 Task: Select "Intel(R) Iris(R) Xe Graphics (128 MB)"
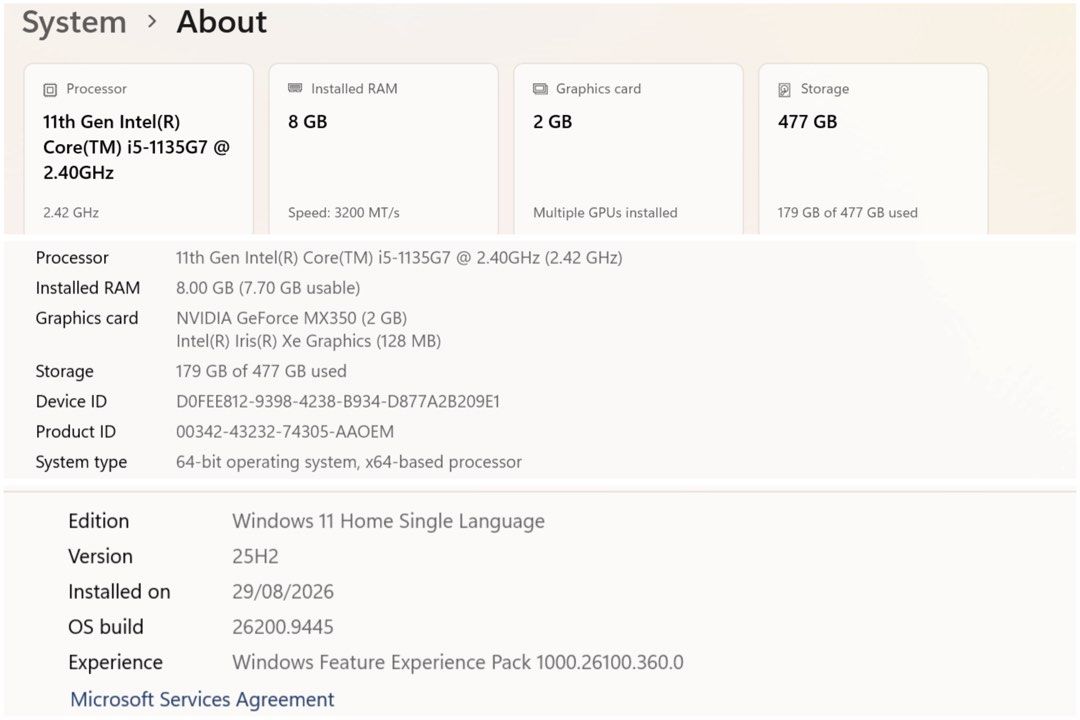309,341
